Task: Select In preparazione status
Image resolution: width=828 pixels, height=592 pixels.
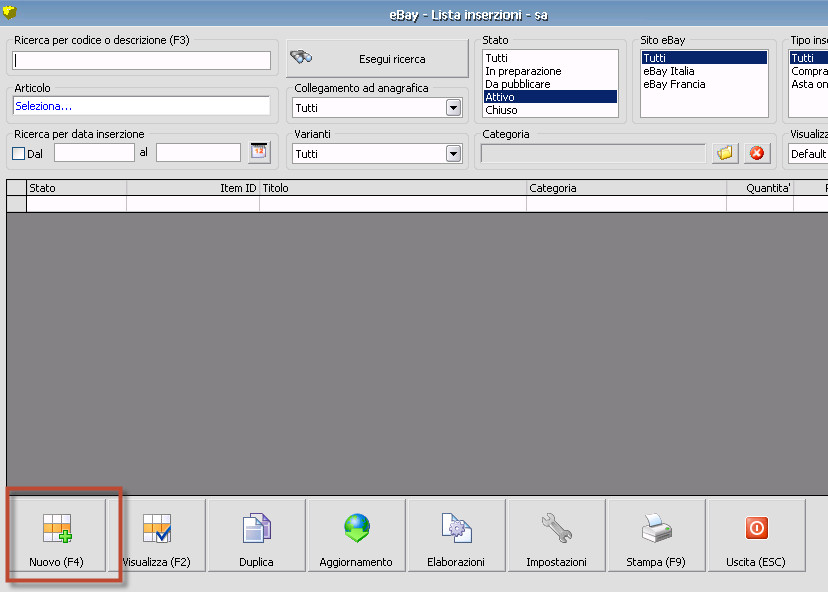Action: [x=550, y=71]
